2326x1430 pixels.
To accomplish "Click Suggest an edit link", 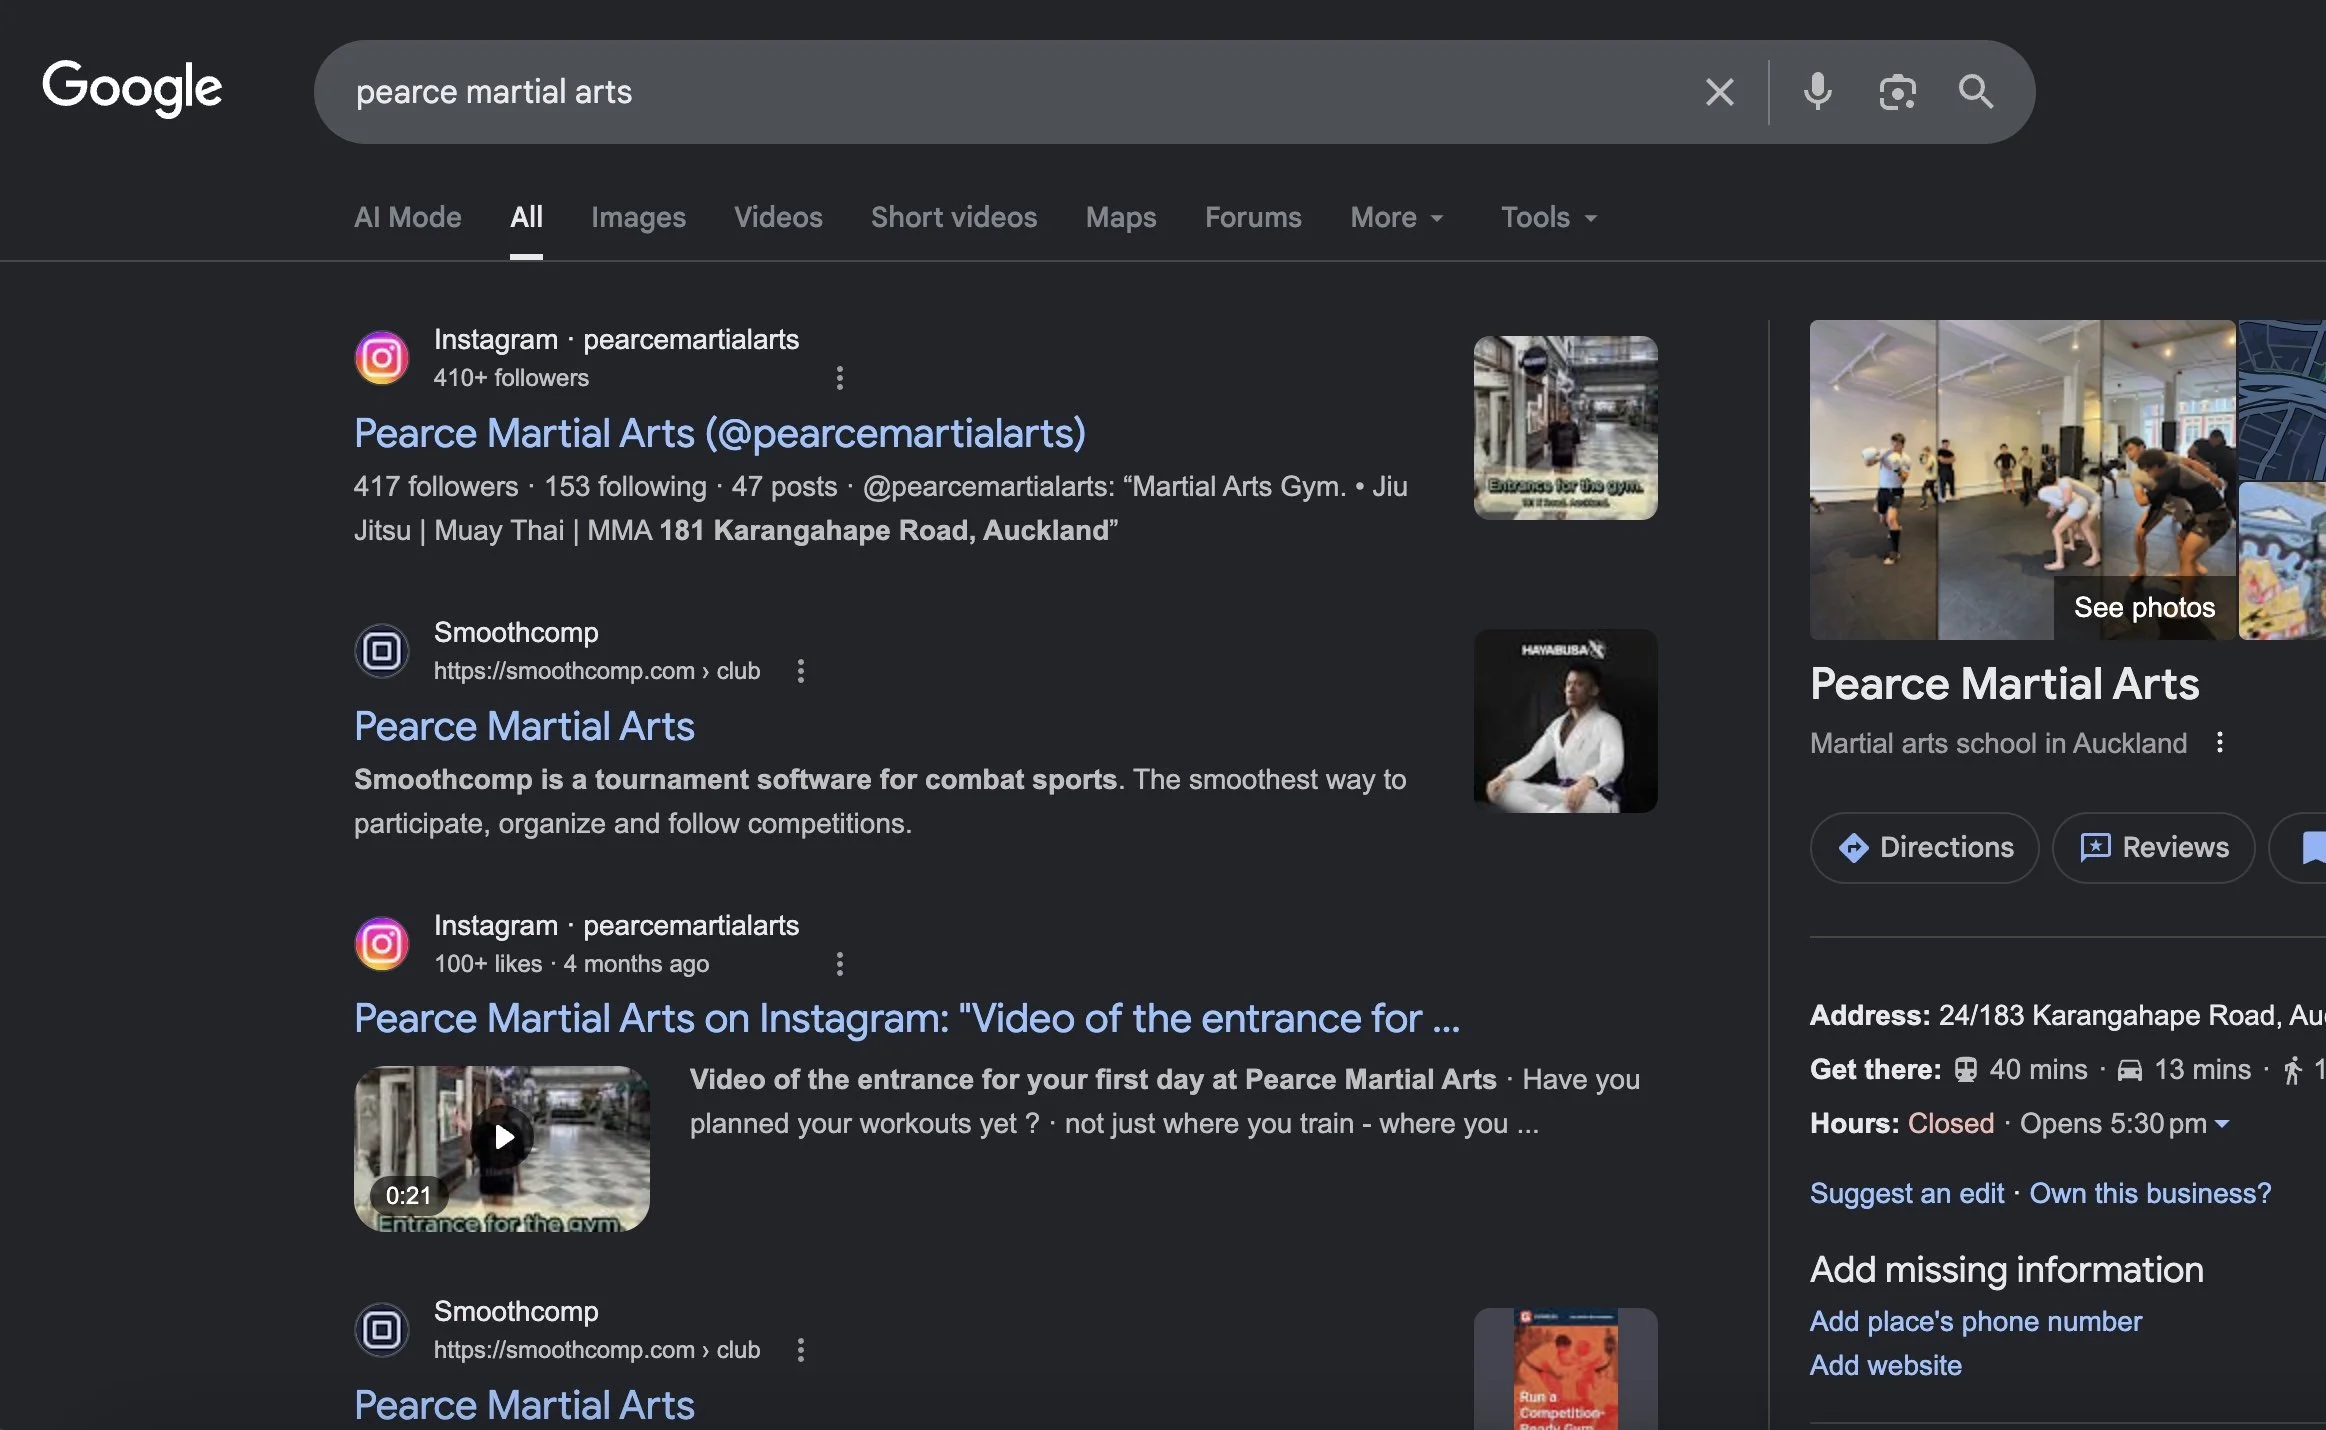I will [x=1907, y=1193].
